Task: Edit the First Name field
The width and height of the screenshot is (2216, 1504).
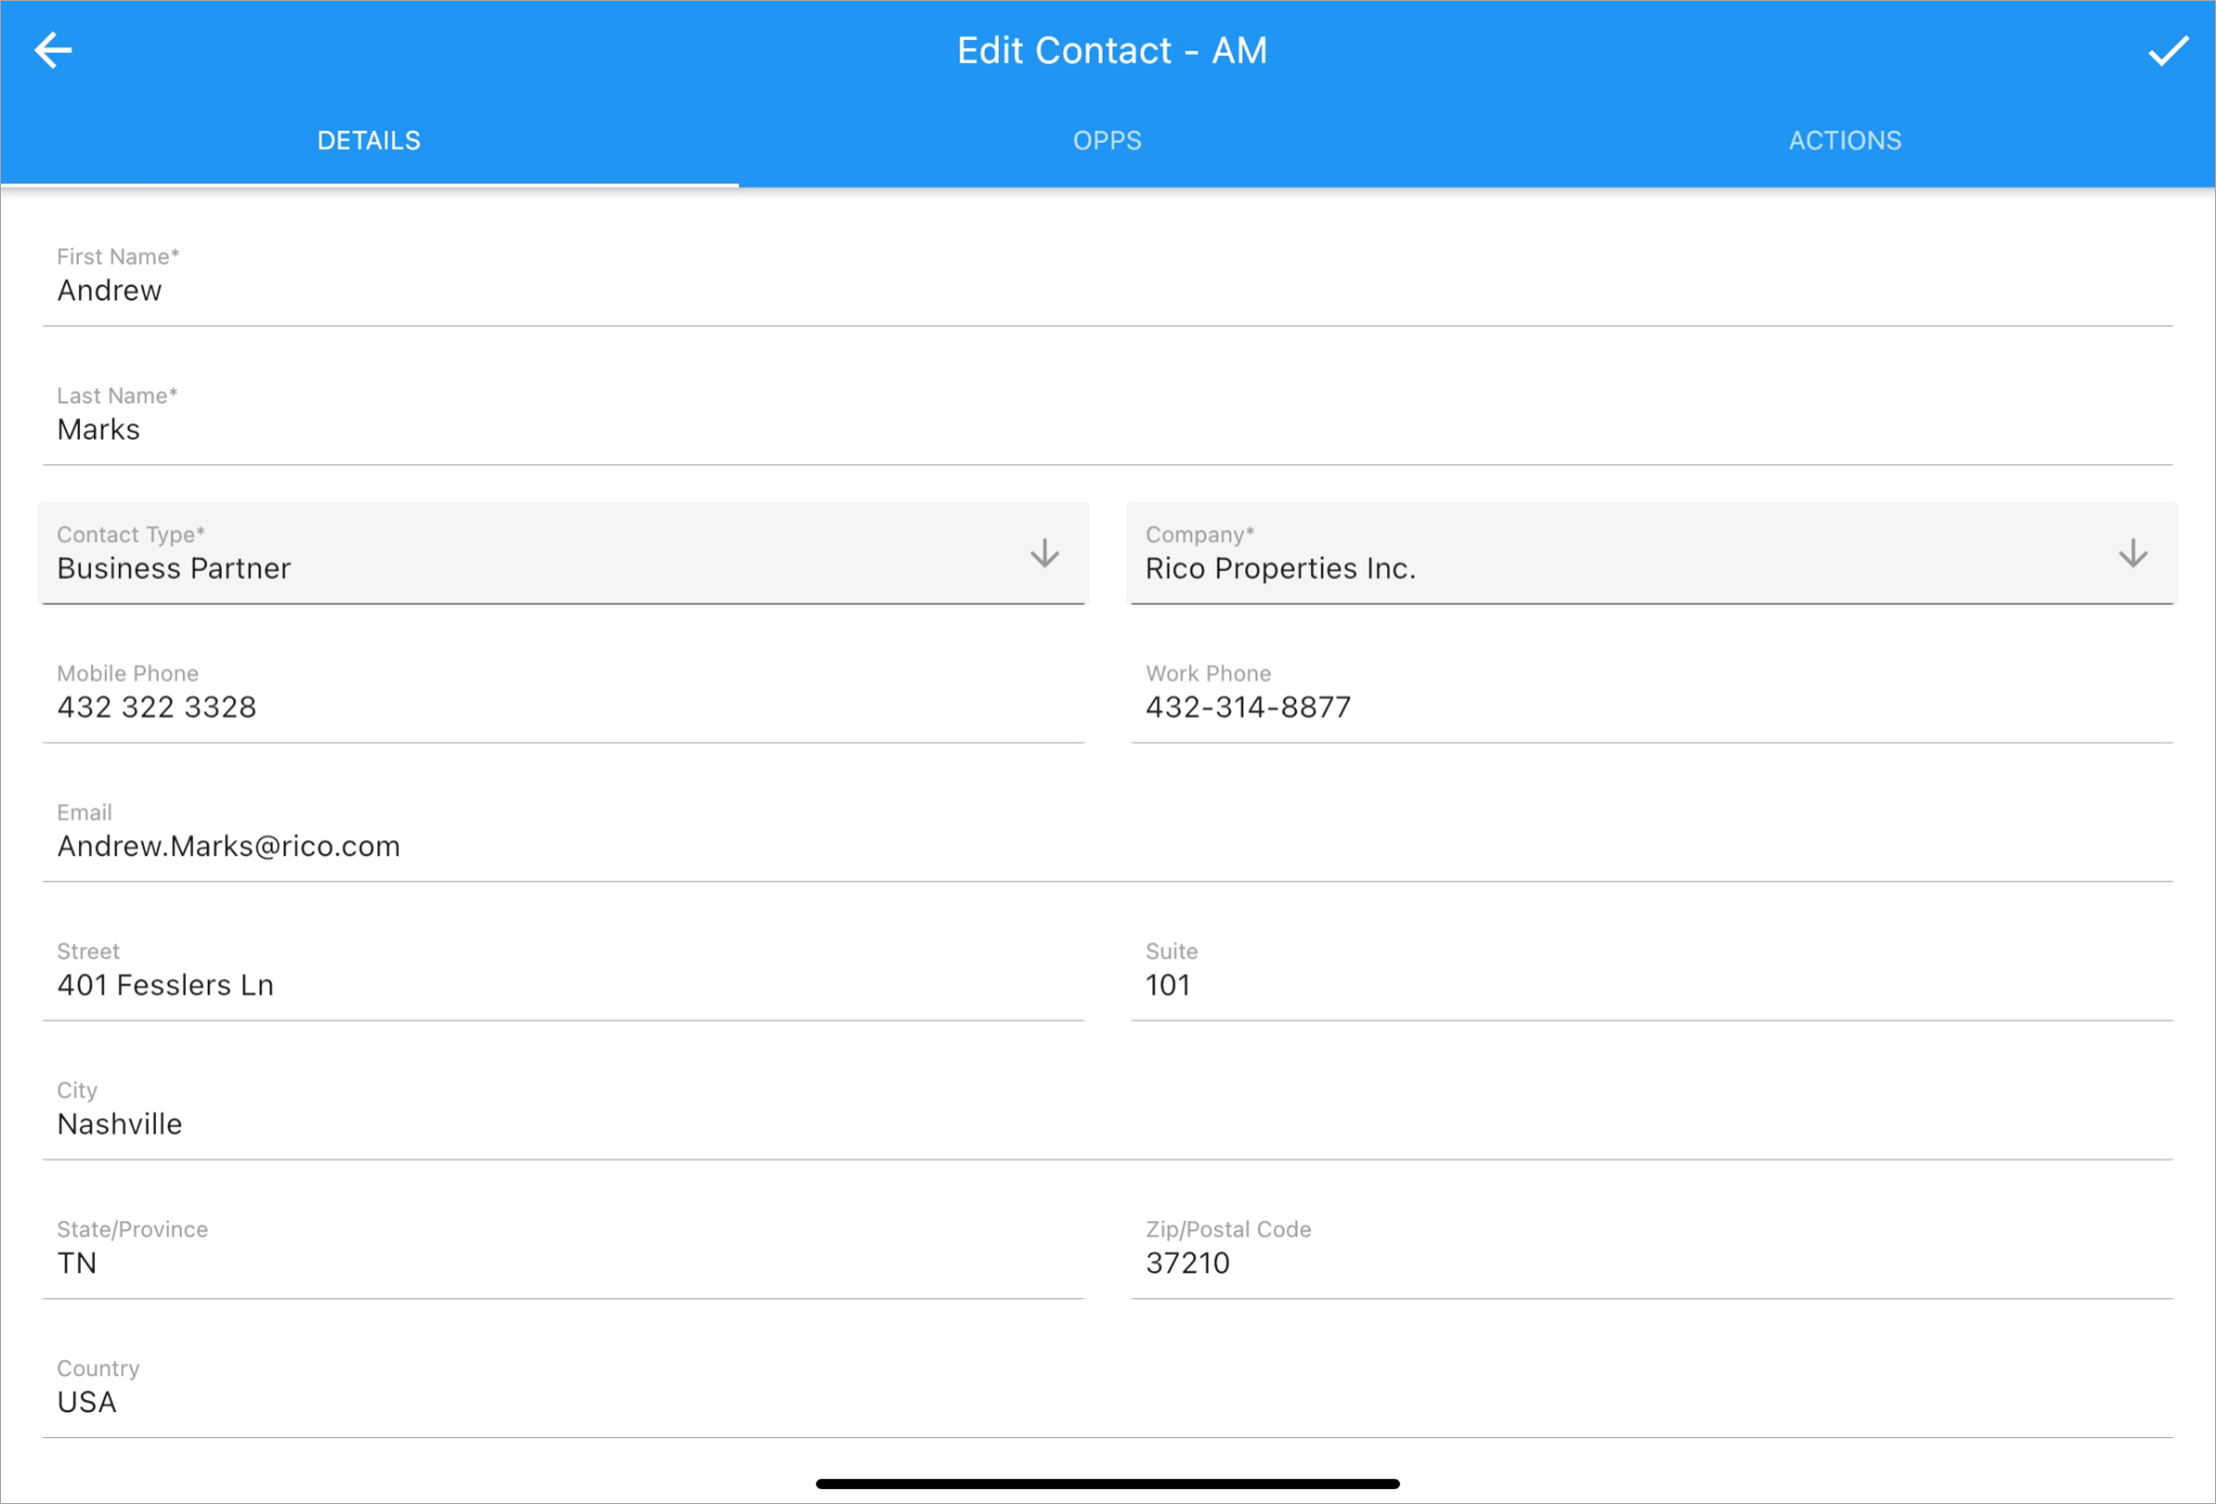Action: tap(1108, 276)
